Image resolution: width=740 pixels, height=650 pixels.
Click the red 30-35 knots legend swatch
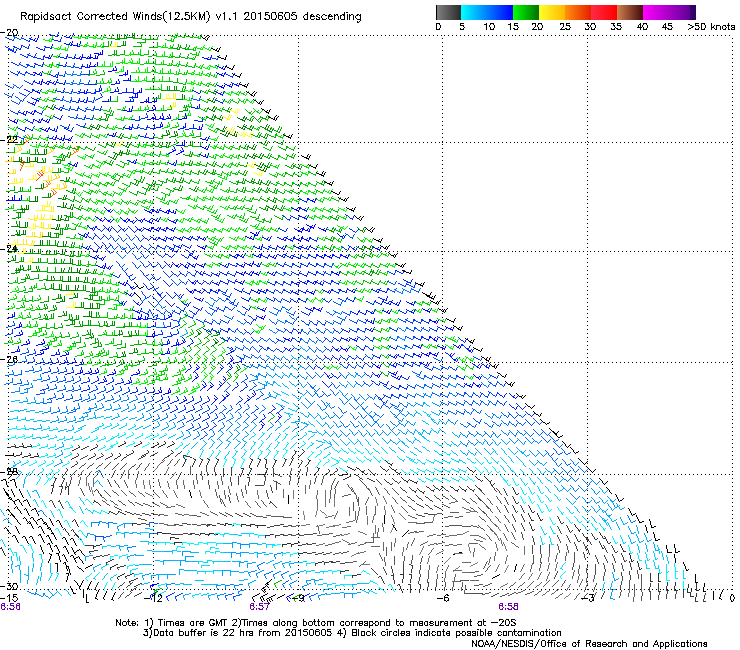tap(604, 12)
